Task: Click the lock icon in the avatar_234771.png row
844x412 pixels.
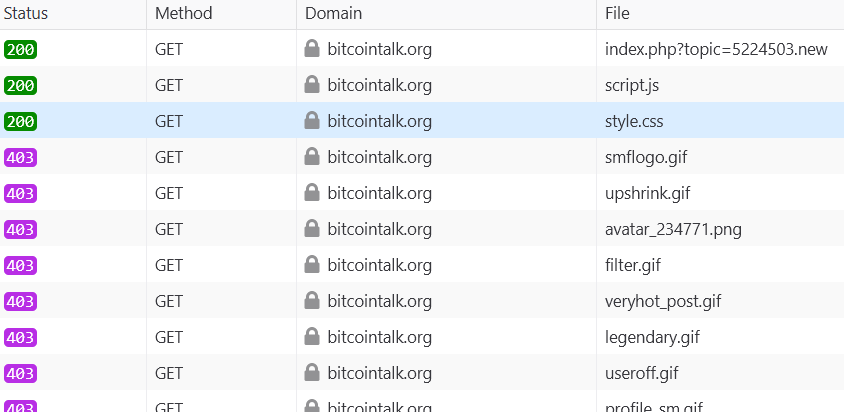Action: pos(312,229)
